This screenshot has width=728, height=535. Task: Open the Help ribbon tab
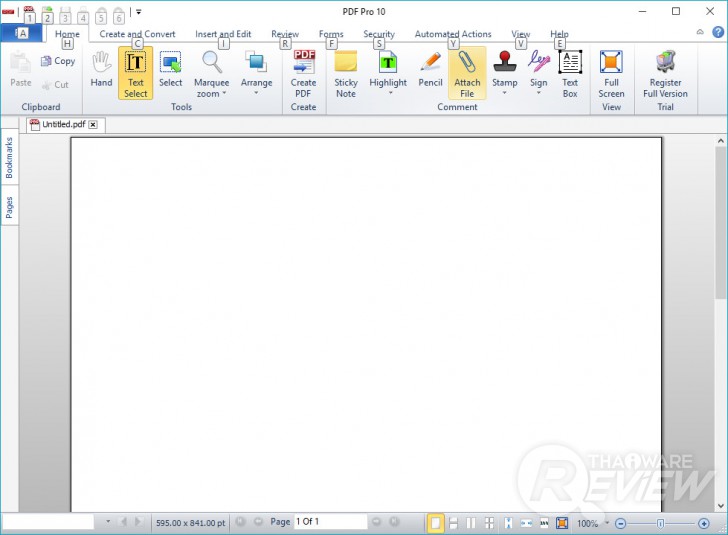click(559, 34)
